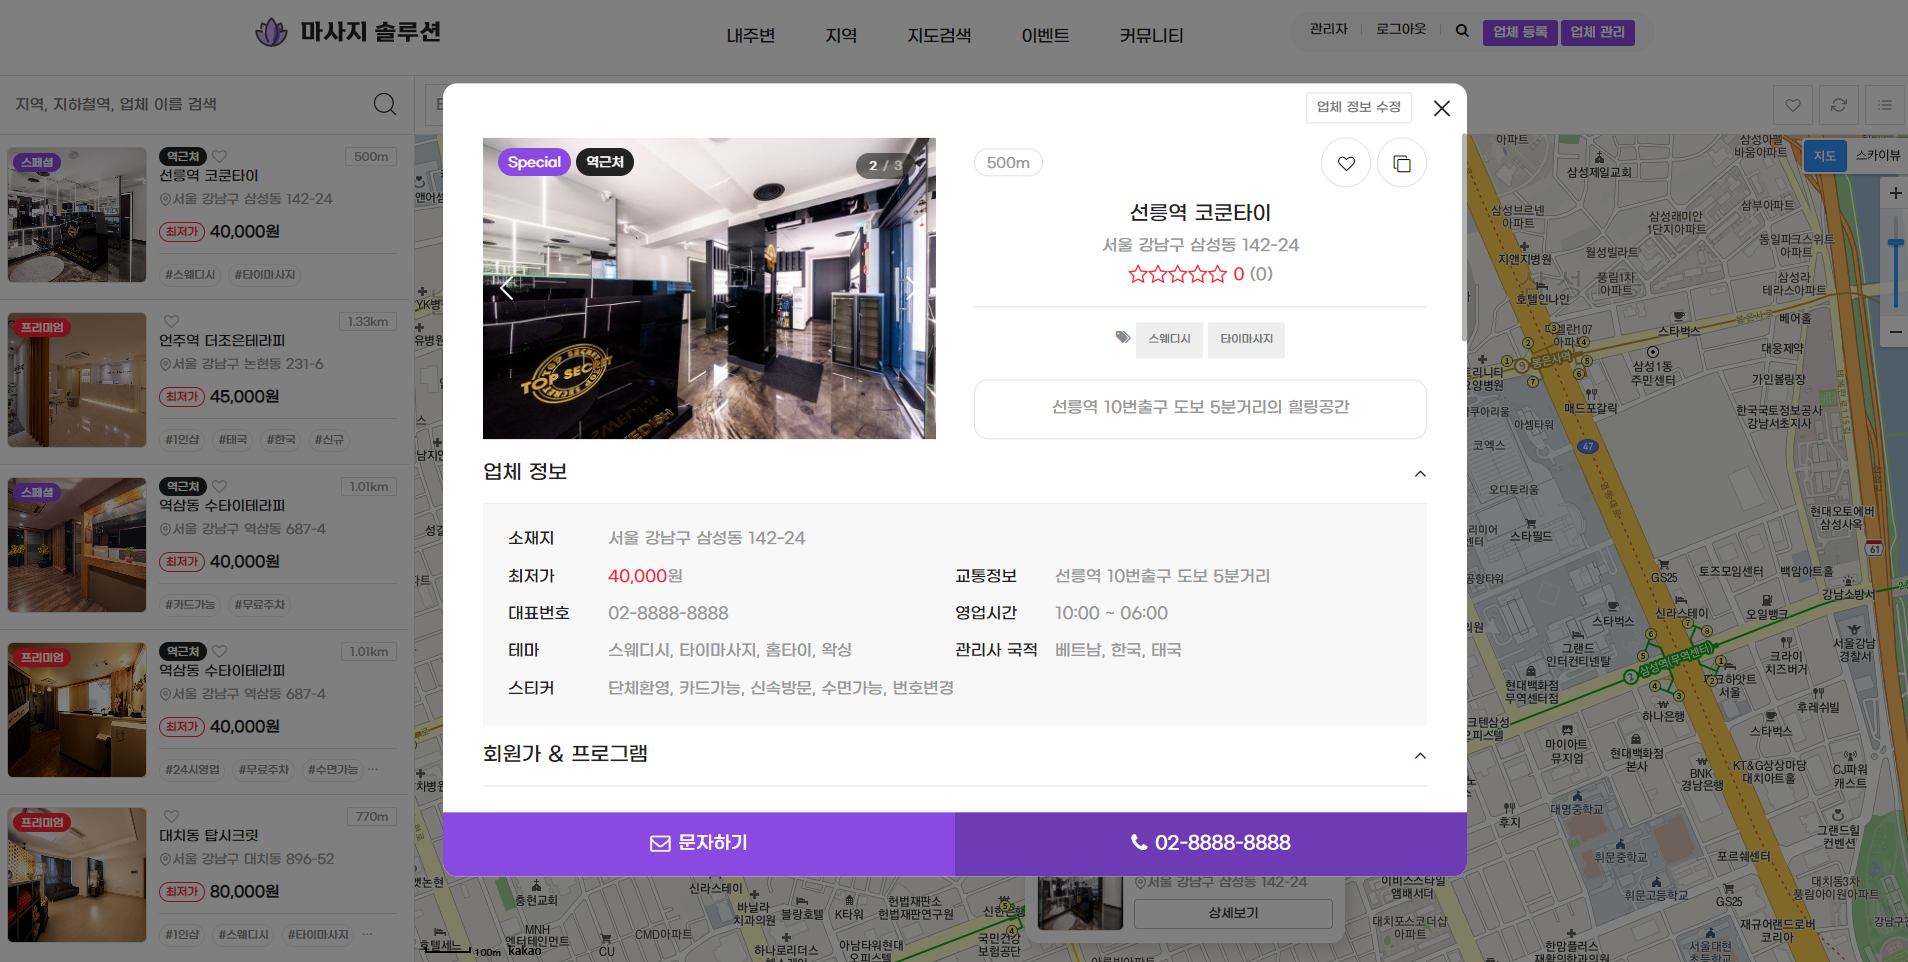
Task: Toggle favorite heart on 언주역 더조은테라피 item
Action: click(171, 321)
